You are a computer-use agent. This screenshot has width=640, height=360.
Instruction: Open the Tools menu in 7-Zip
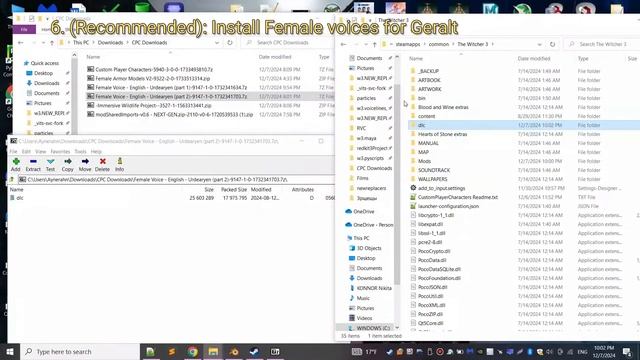[x=80, y=151]
